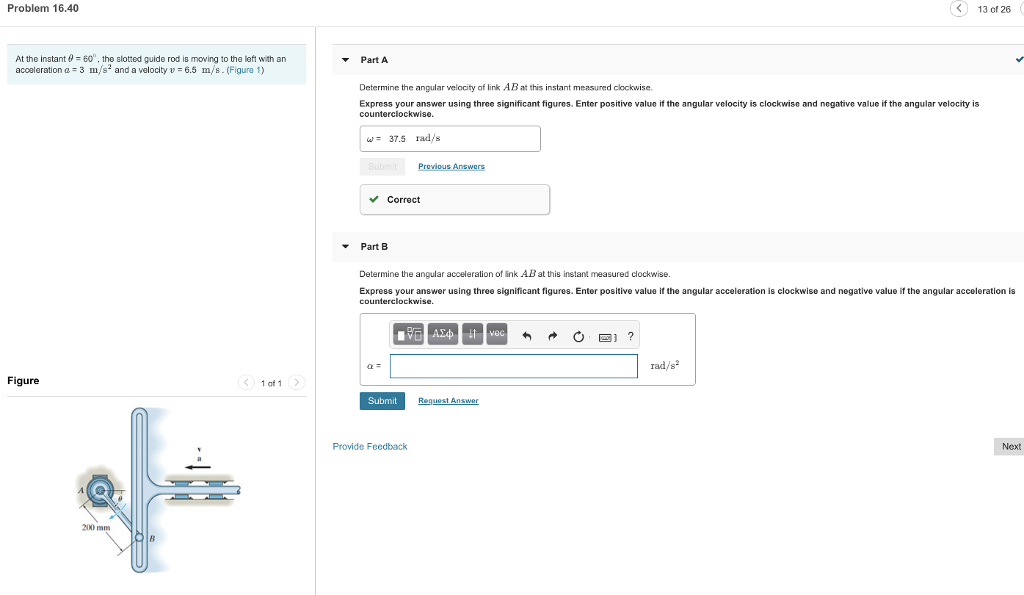
Task: Select the Greek symbols AΣφ icon
Action: (443, 334)
